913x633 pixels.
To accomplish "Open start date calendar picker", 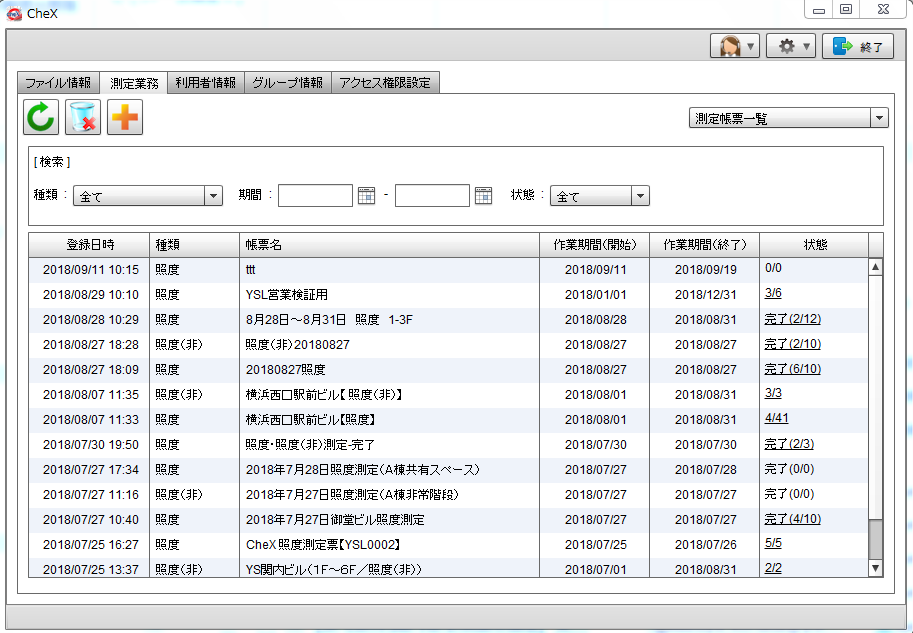I will [x=366, y=196].
